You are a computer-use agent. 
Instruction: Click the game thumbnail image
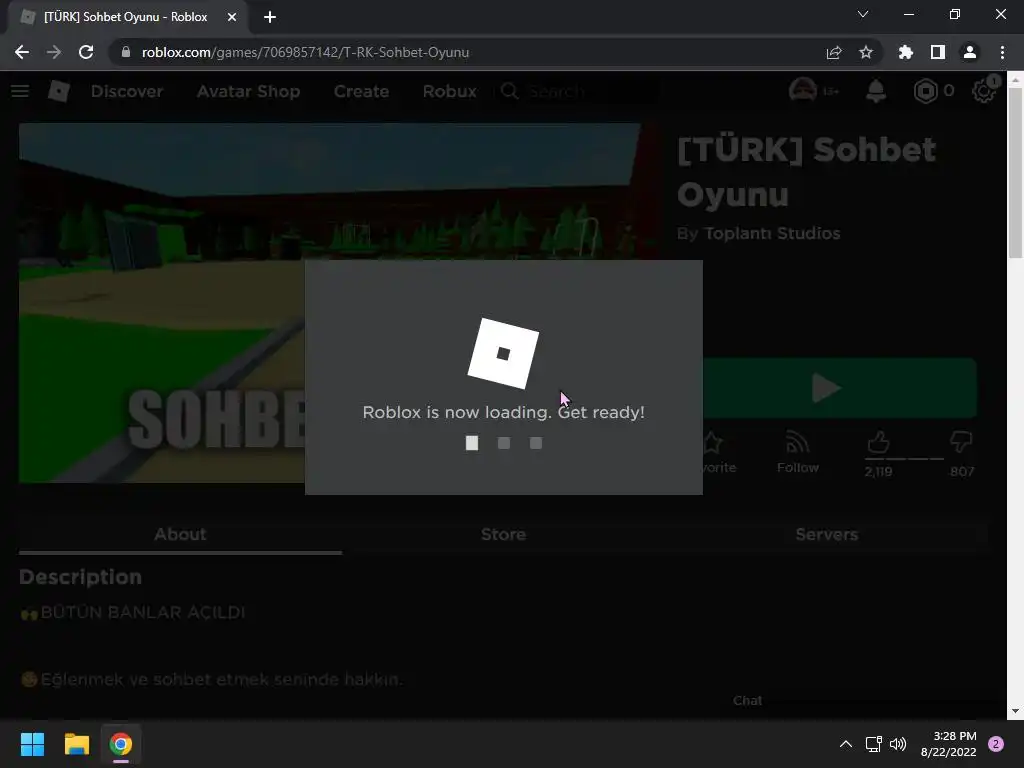click(x=162, y=302)
